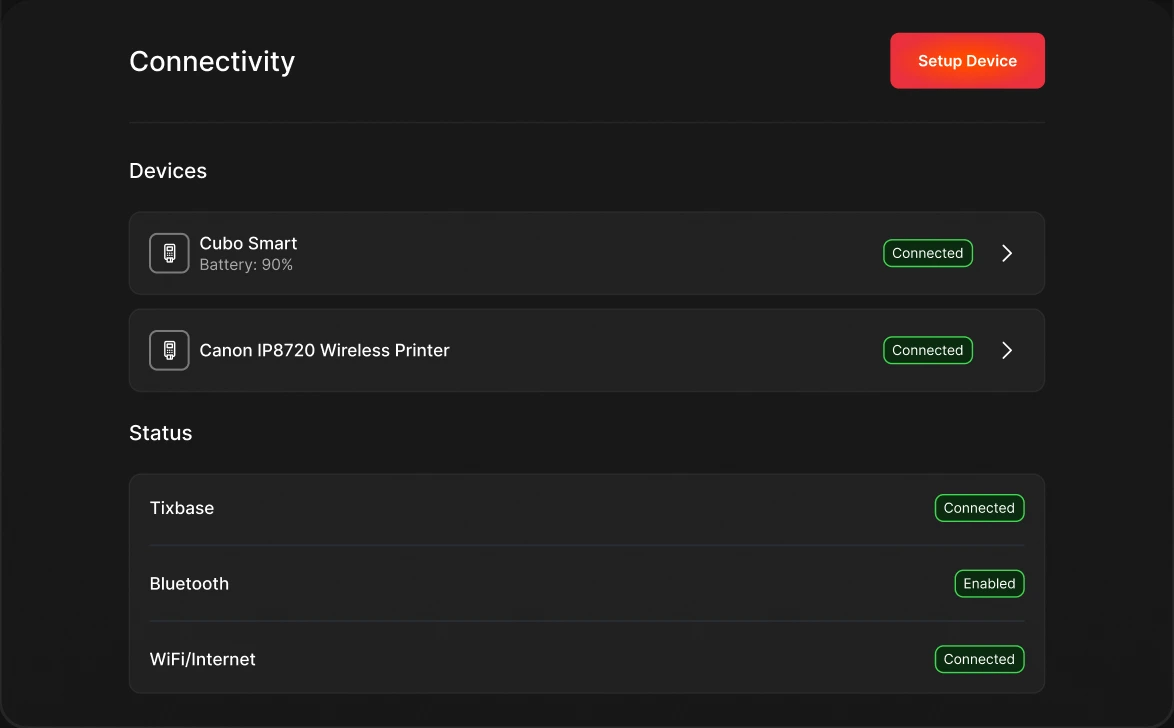Image resolution: width=1174 pixels, height=728 pixels.
Task: Select the WiFi/Internet status label
Action: click(202, 659)
